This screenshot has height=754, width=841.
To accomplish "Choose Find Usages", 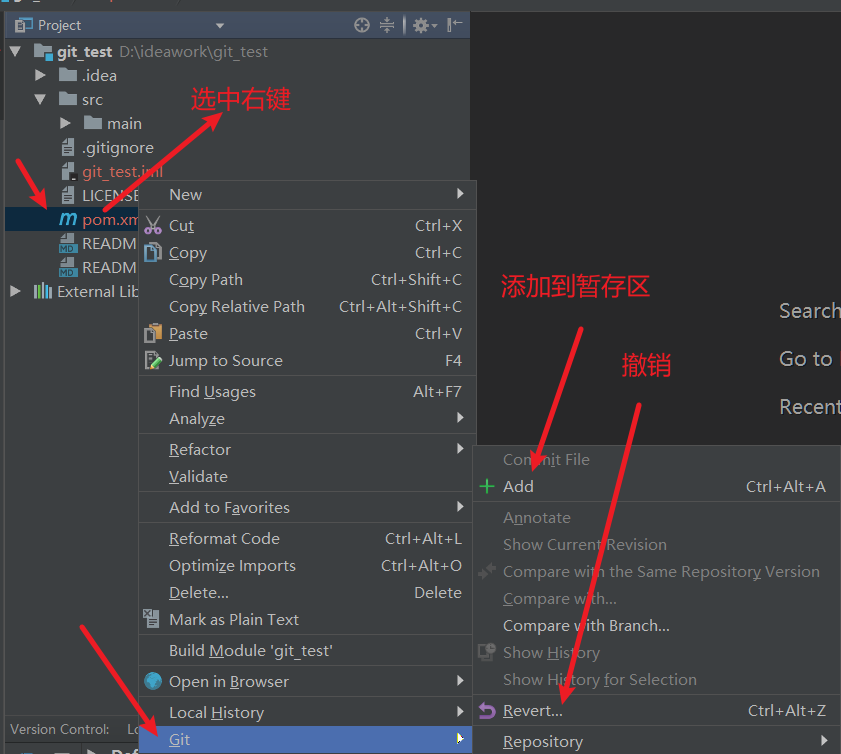I will 307,391.
